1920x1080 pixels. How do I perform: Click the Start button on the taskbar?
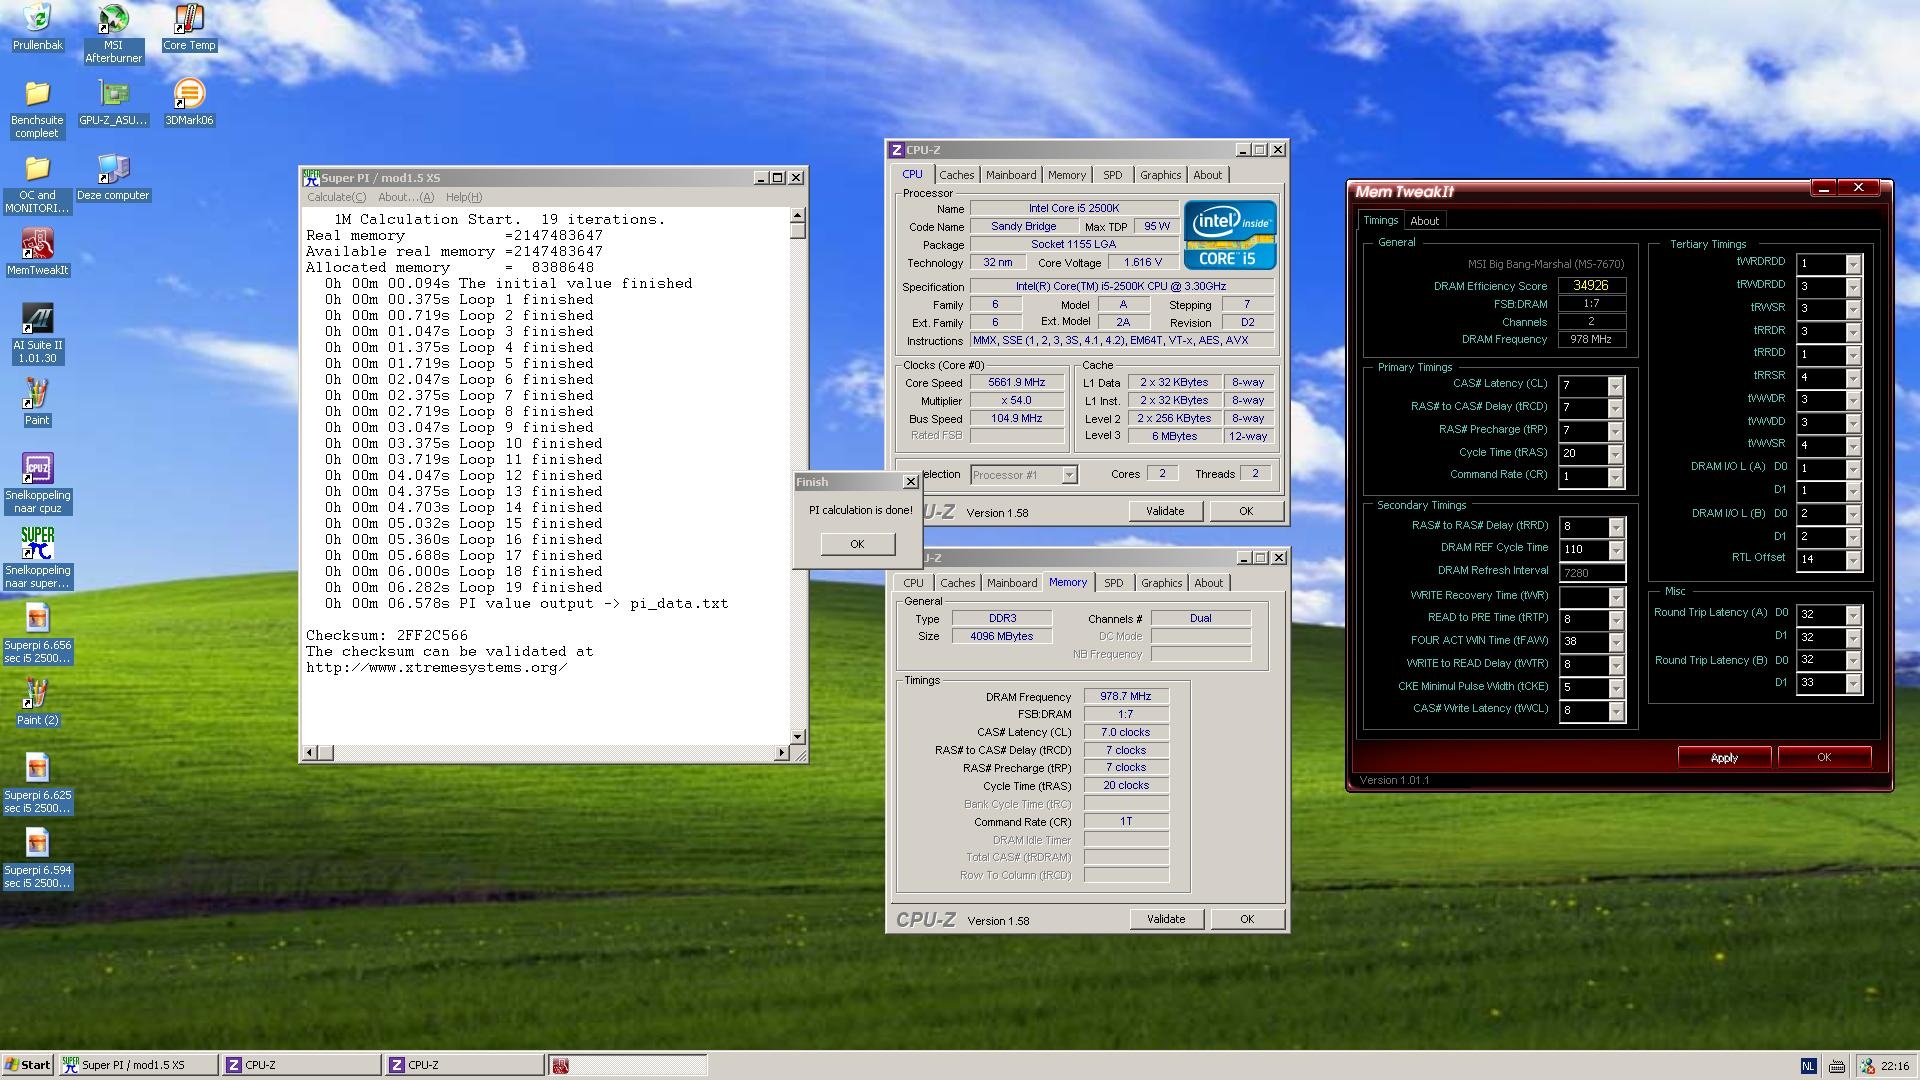[28, 1065]
